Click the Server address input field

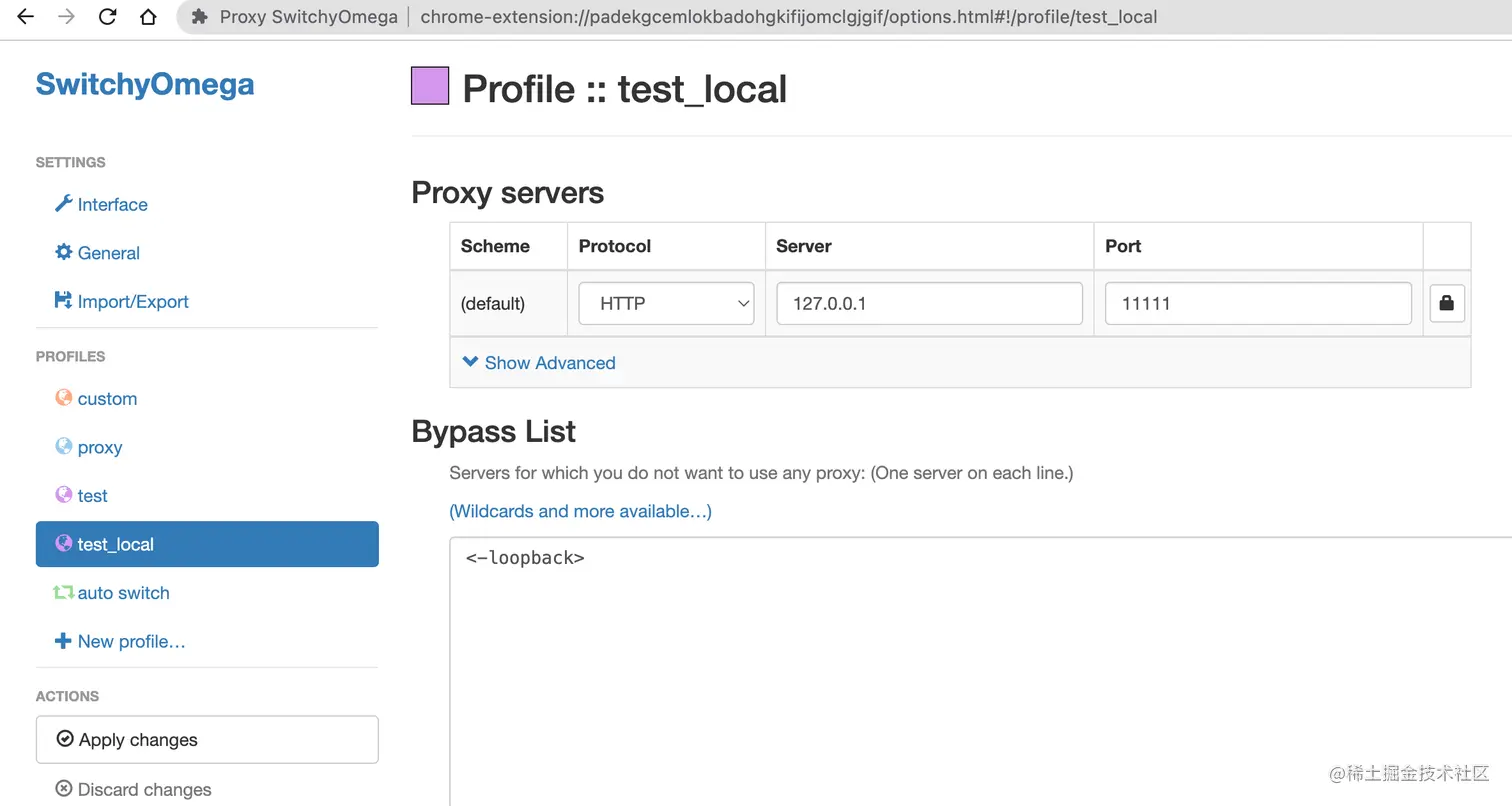pos(929,303)
